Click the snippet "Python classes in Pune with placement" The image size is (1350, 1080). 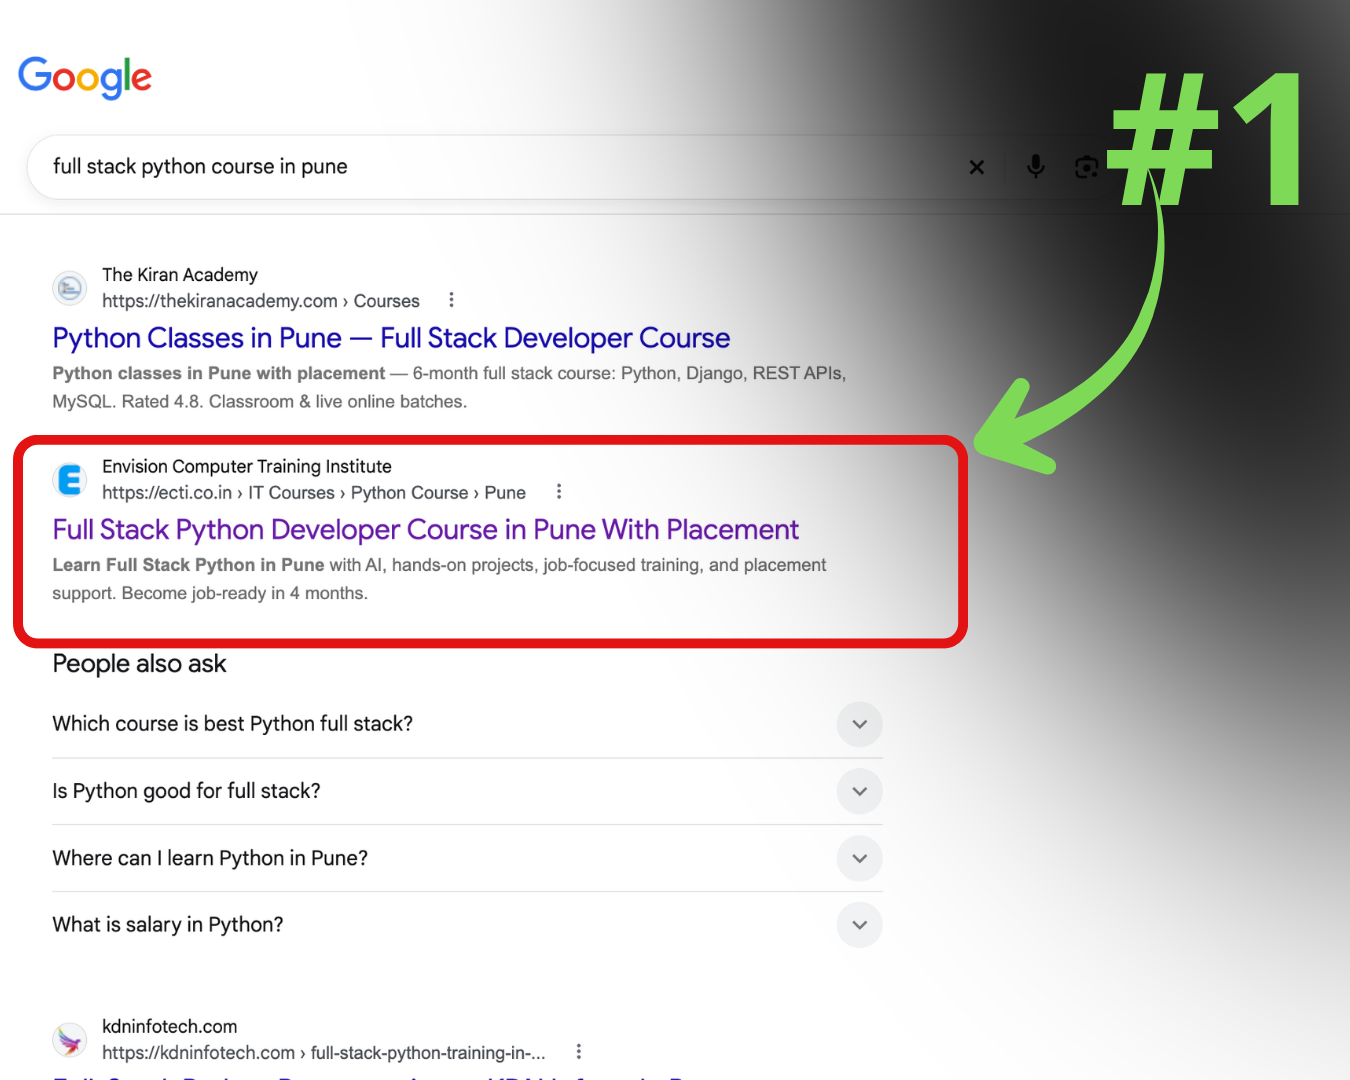[219, 373]
